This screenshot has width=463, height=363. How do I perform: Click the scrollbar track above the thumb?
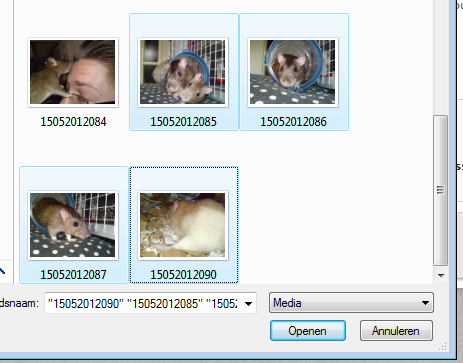440,57
